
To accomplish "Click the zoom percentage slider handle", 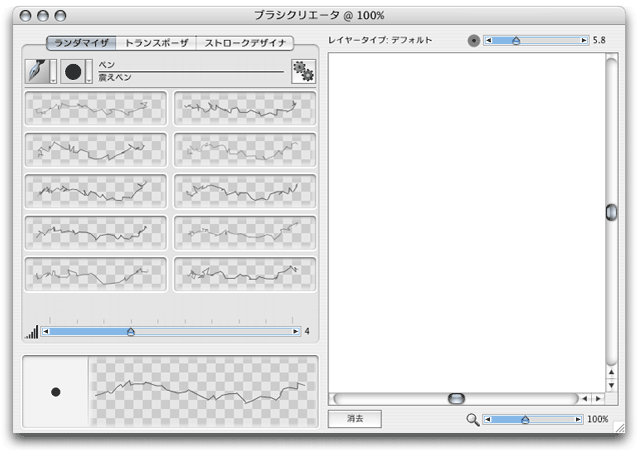I will (525, 420).
